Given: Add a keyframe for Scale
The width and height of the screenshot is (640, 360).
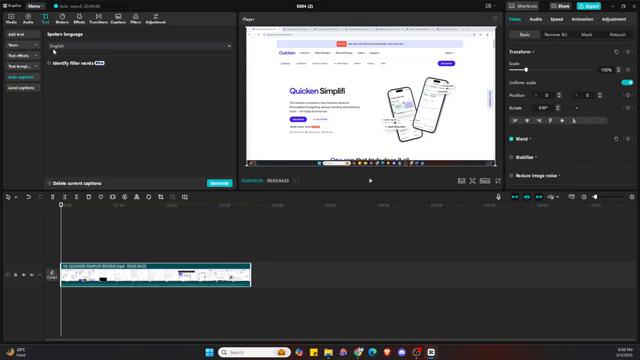Looking at the screenshot, I should [x=628, y=70].
